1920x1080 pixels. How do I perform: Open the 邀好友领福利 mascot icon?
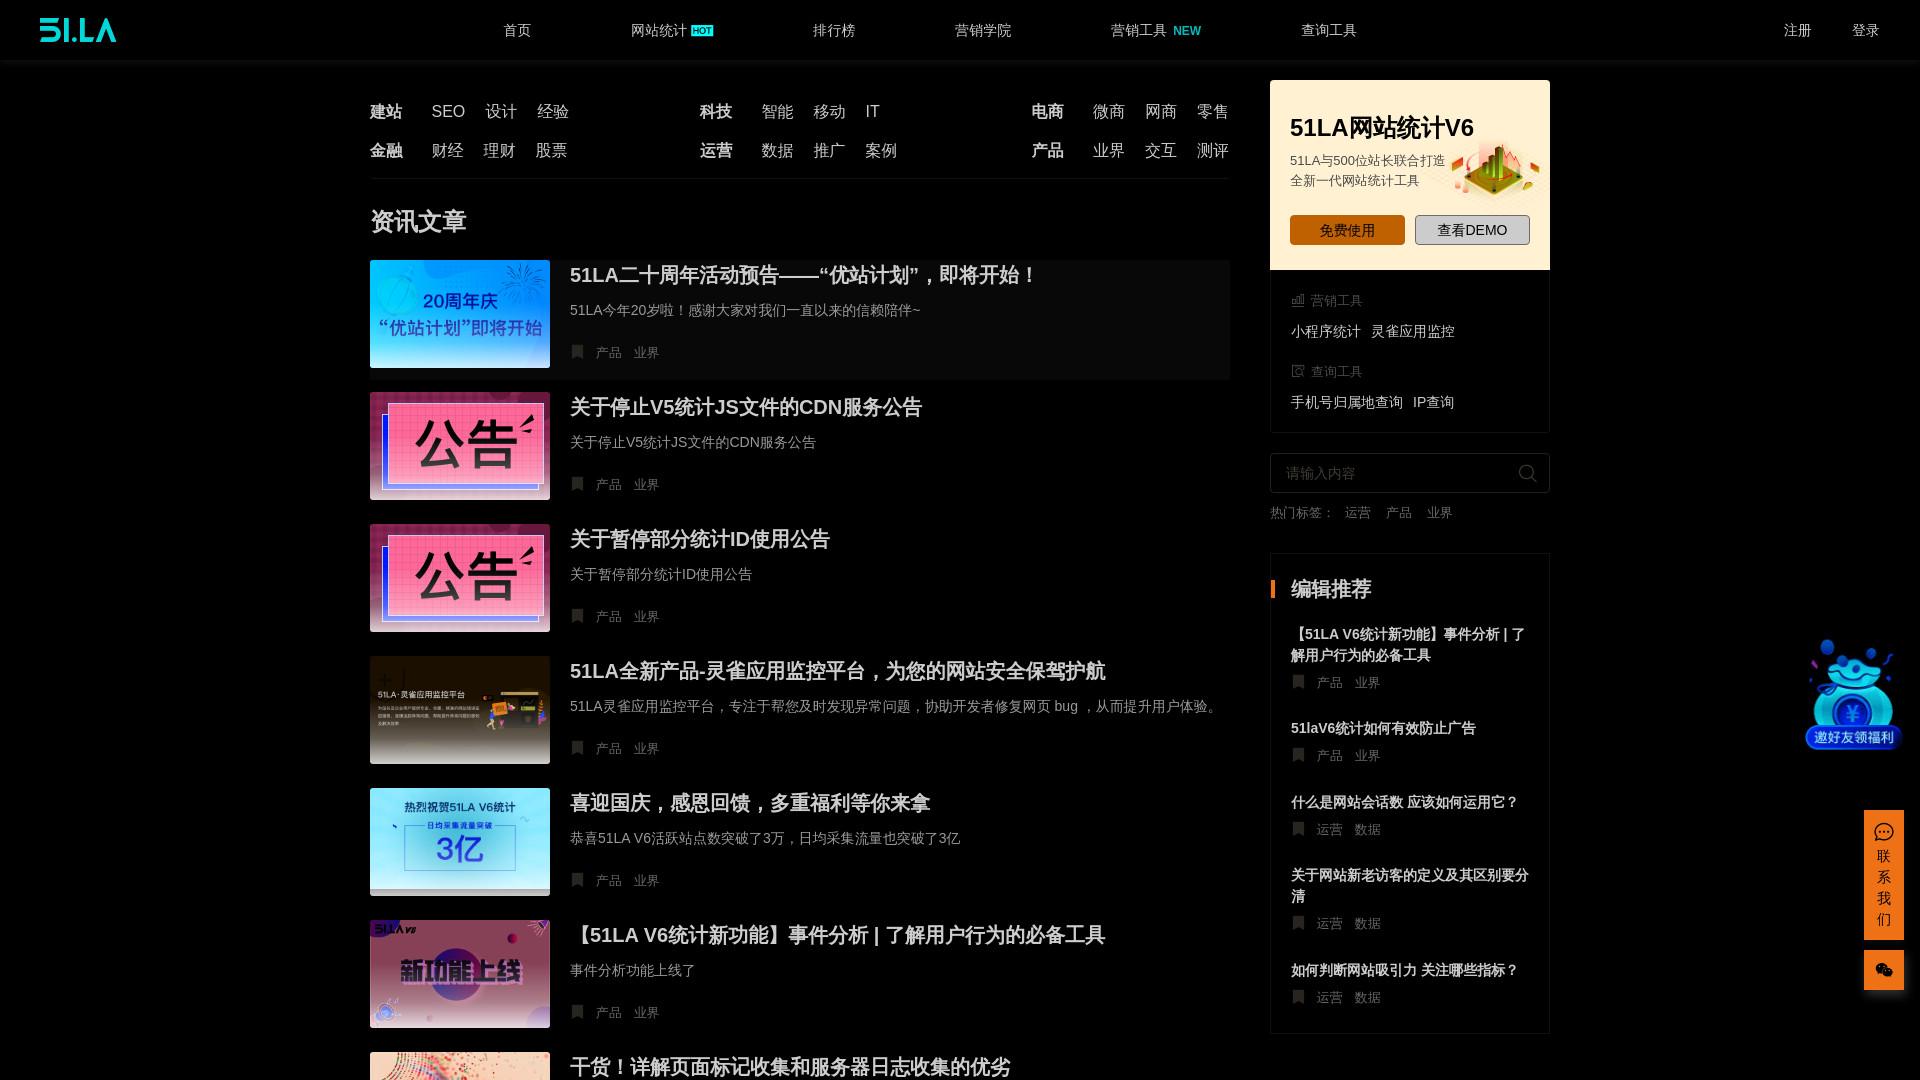(1853, 694)
